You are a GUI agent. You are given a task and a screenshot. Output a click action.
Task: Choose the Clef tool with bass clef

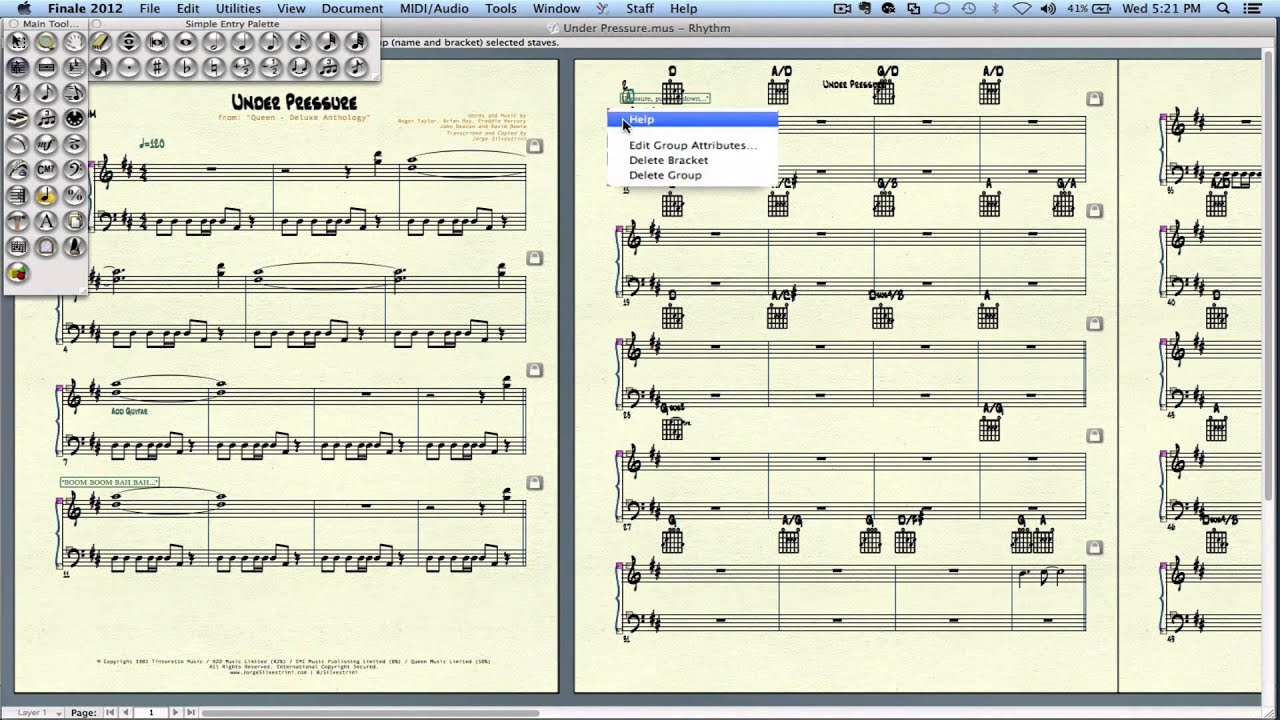74,169
